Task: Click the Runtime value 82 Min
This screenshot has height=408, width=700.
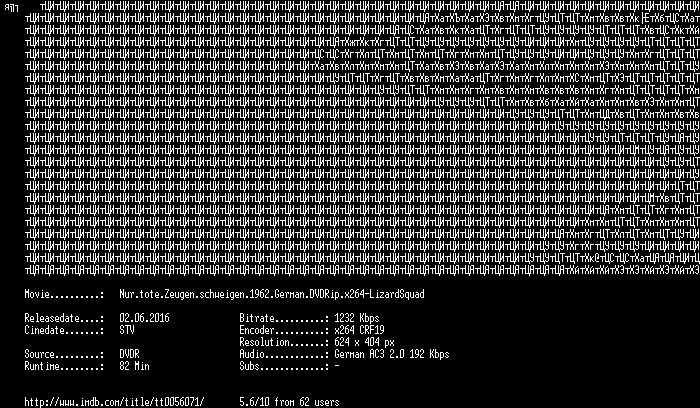Action: click(x=134, y=366)
